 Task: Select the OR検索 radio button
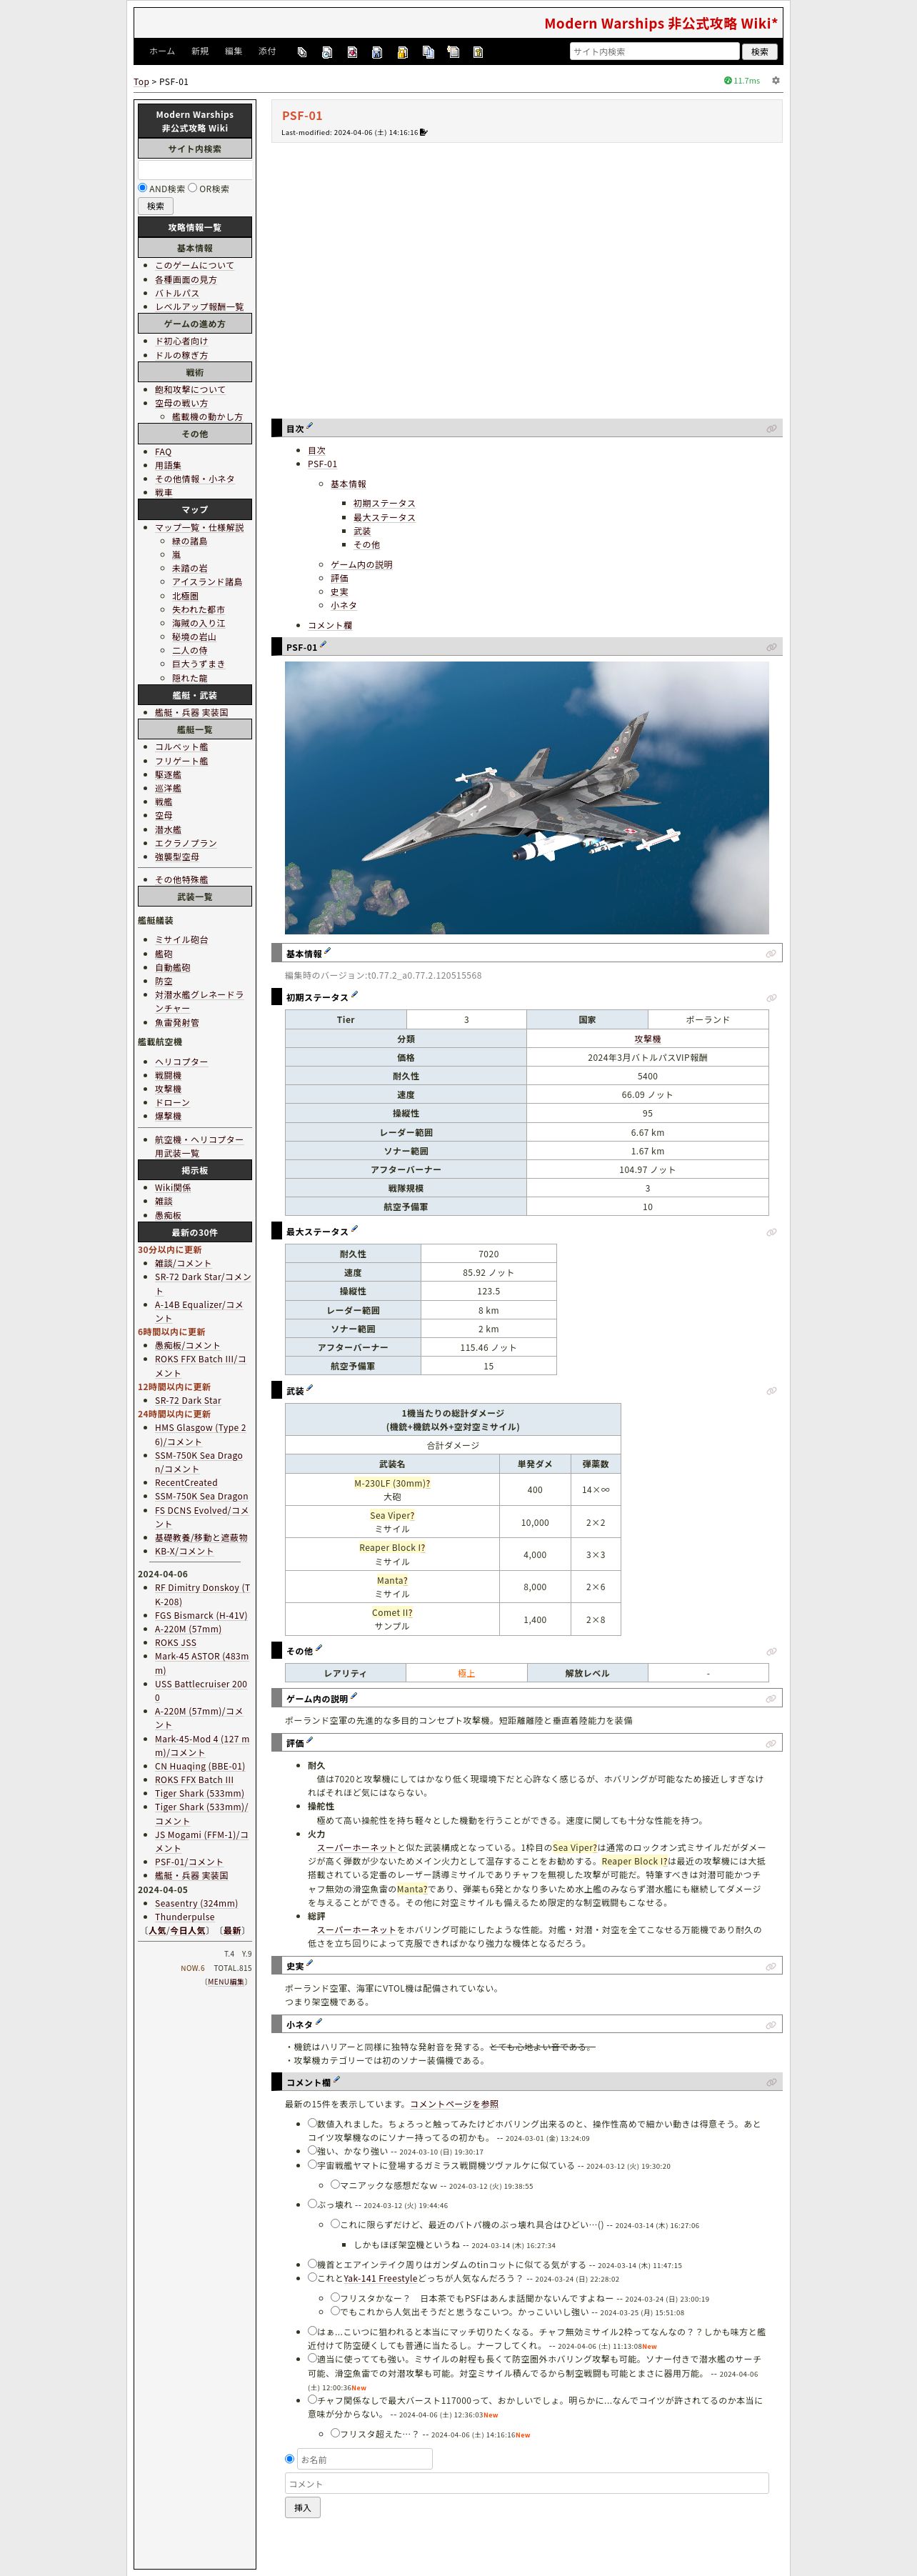[192, 187]
